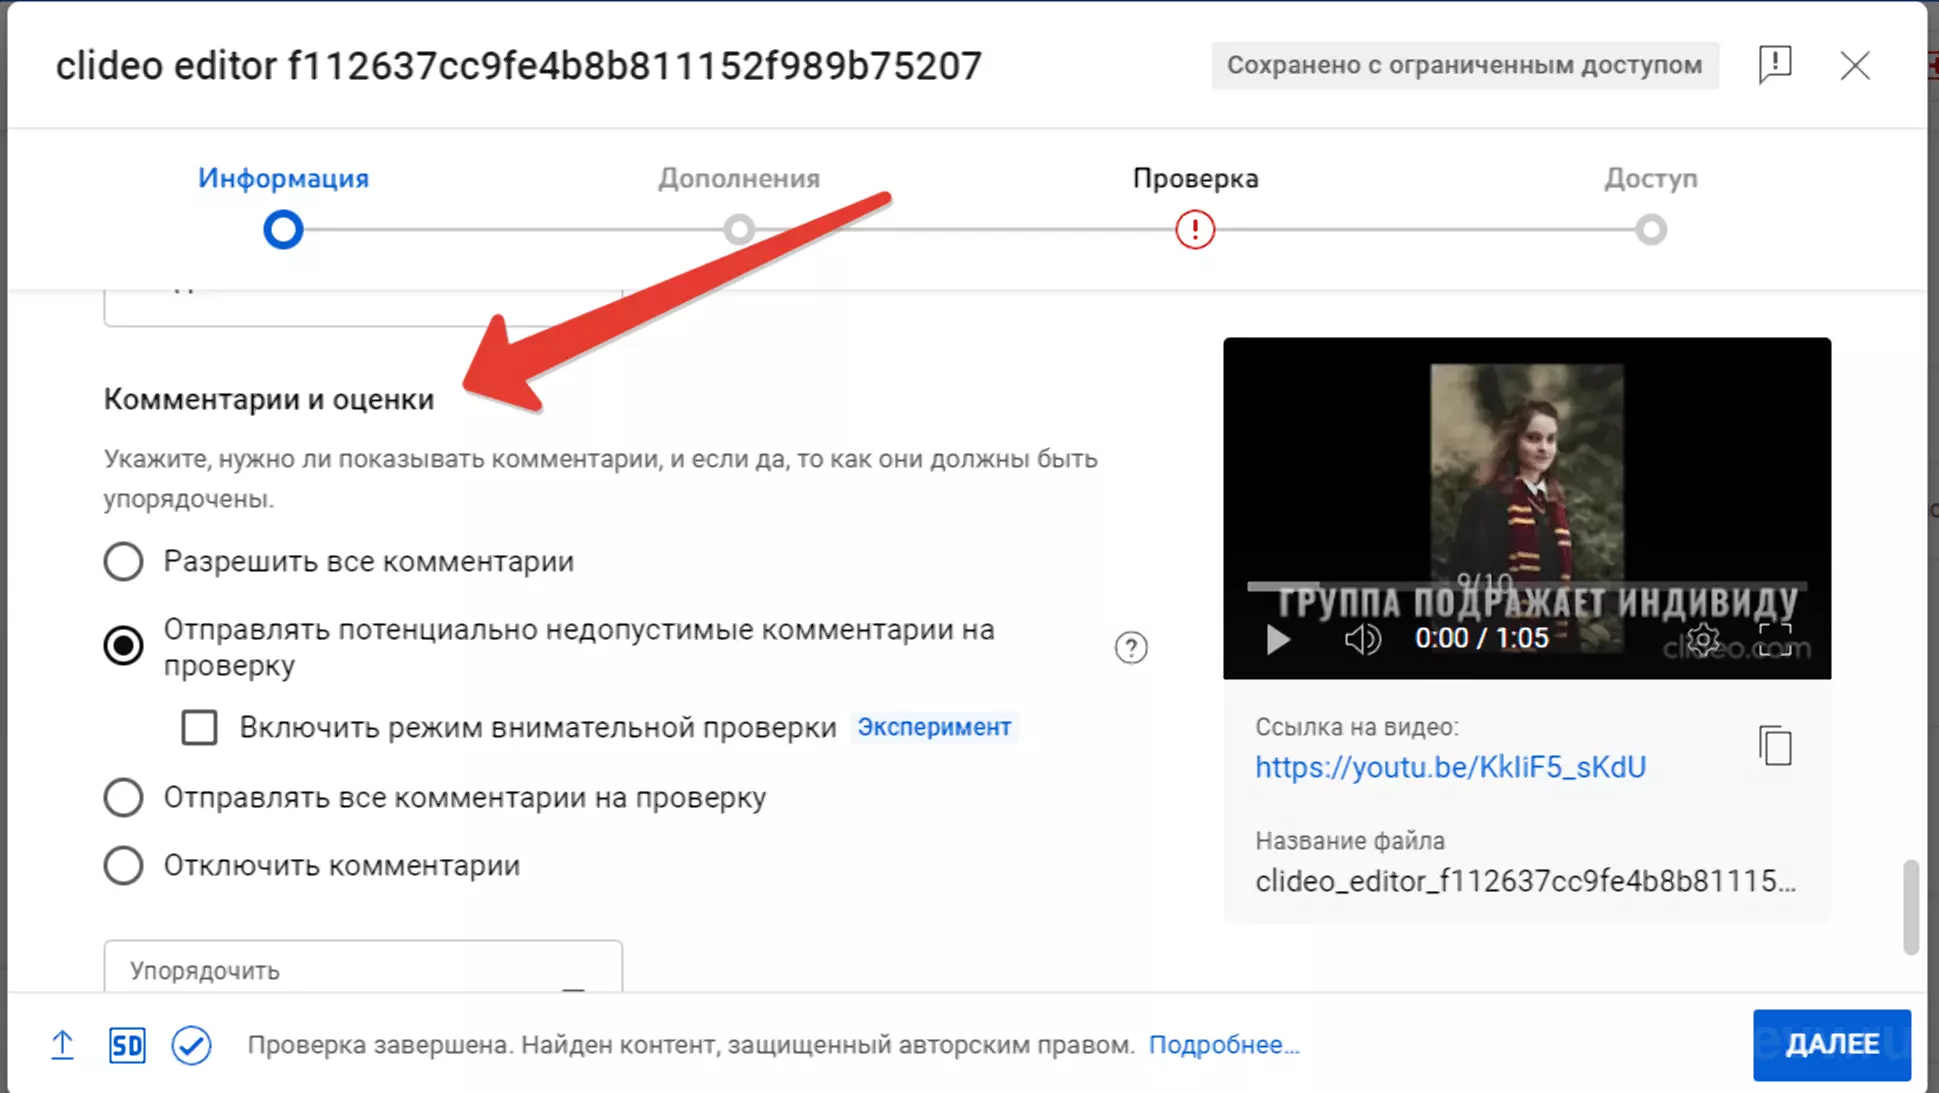Screen dimensions: 1939x1093
Task: Click the checks complete checkmark icon
Action: point(191,1045)
